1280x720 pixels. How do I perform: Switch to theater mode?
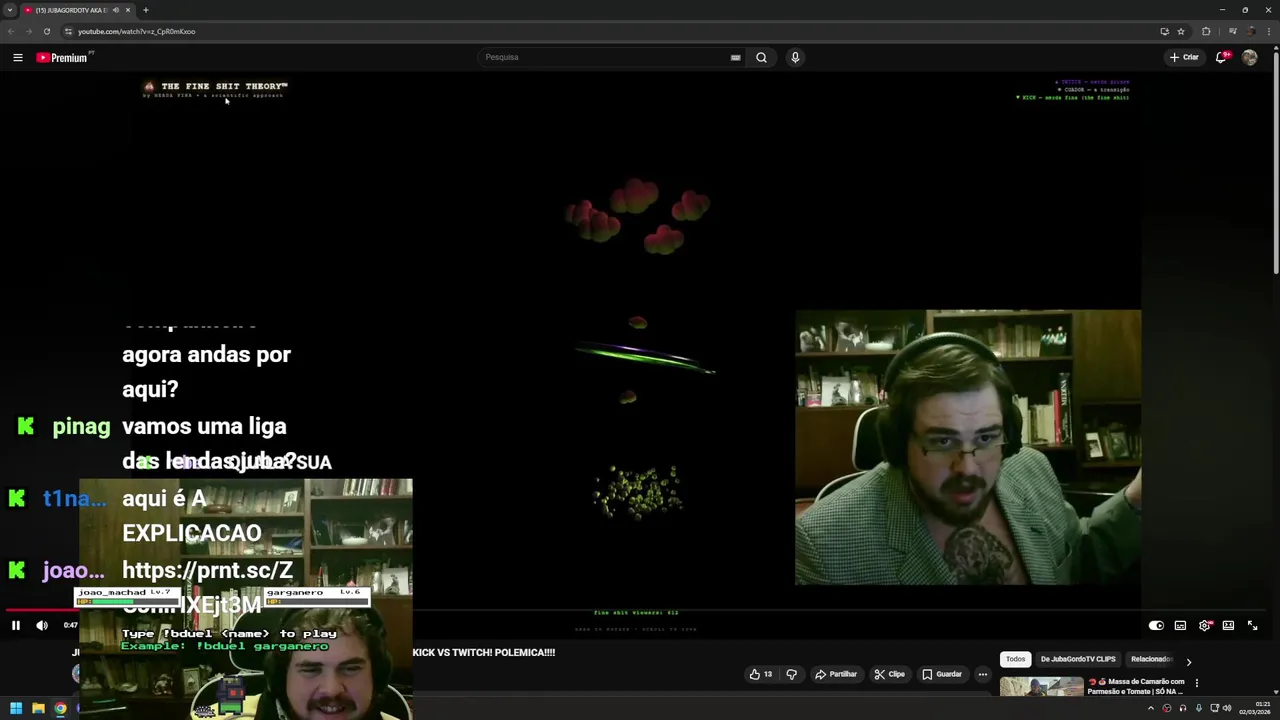[1228, 625]
